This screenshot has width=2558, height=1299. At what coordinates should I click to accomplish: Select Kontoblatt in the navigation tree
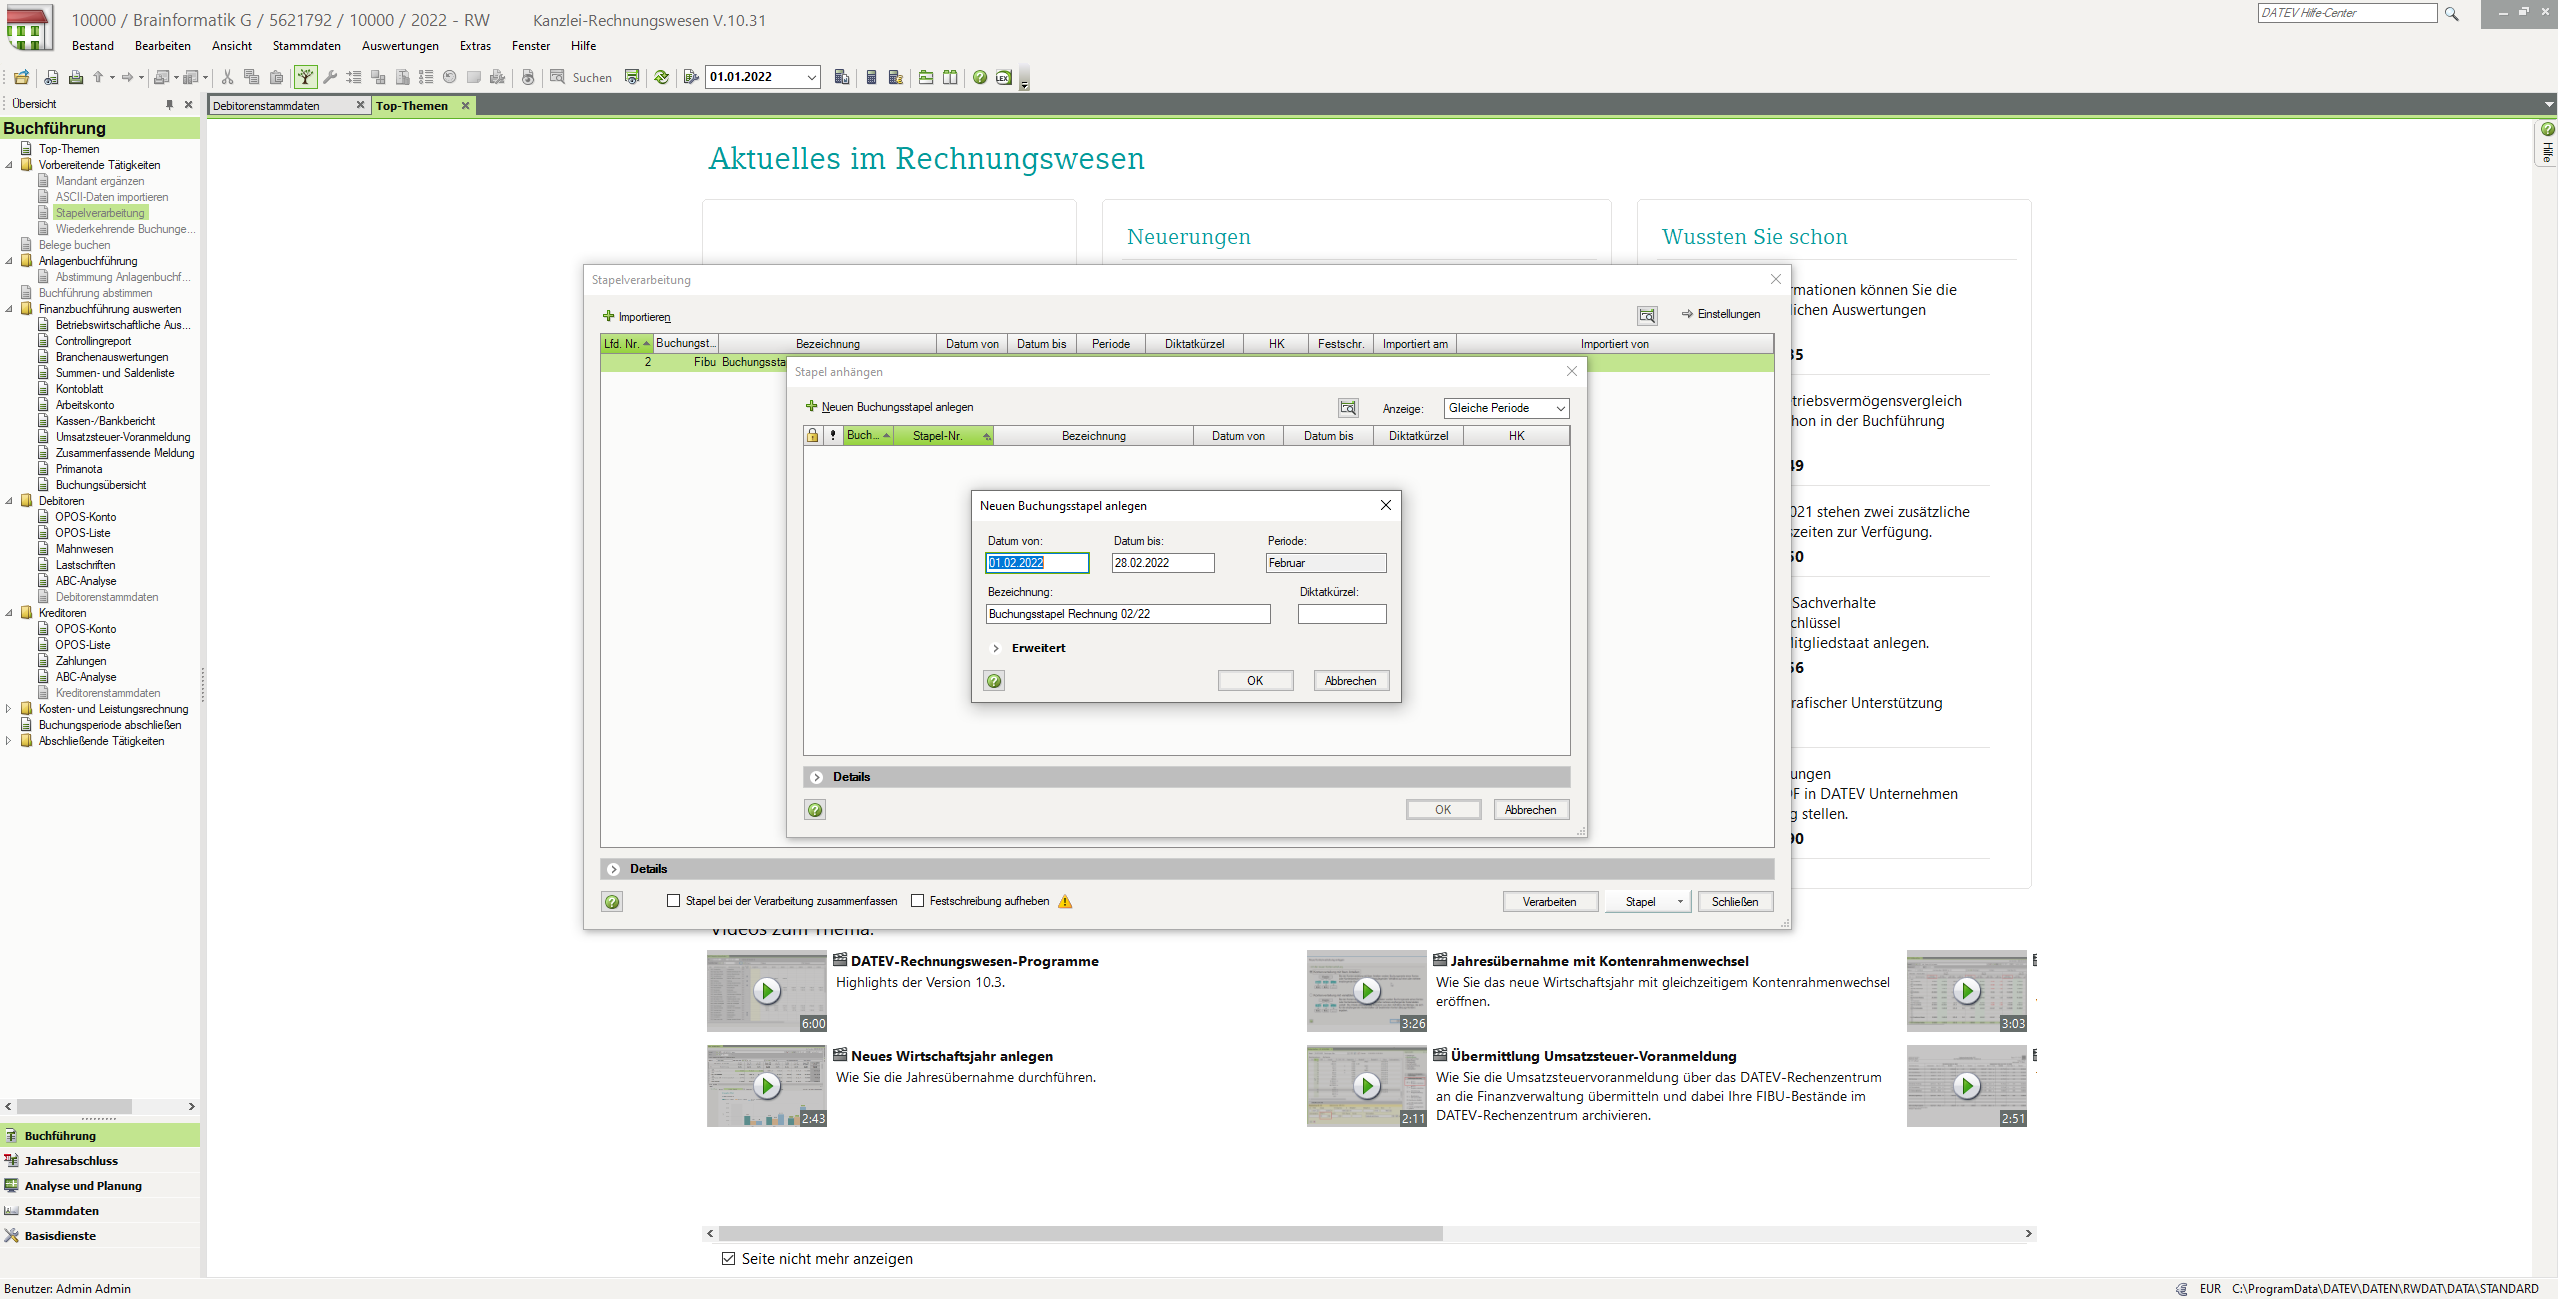coord(80,389)
